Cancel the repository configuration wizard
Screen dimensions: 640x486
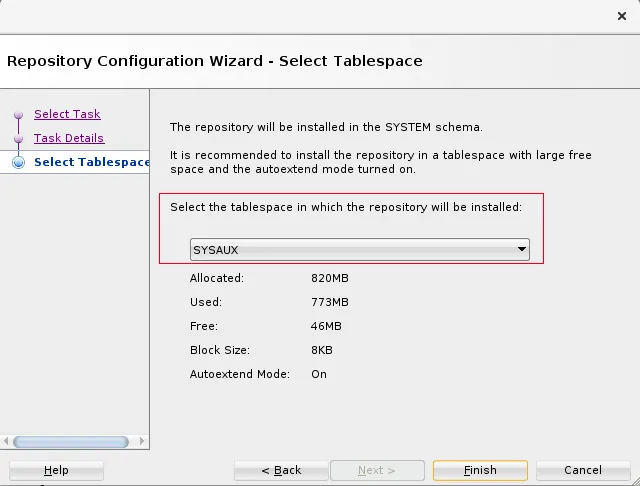582,470
